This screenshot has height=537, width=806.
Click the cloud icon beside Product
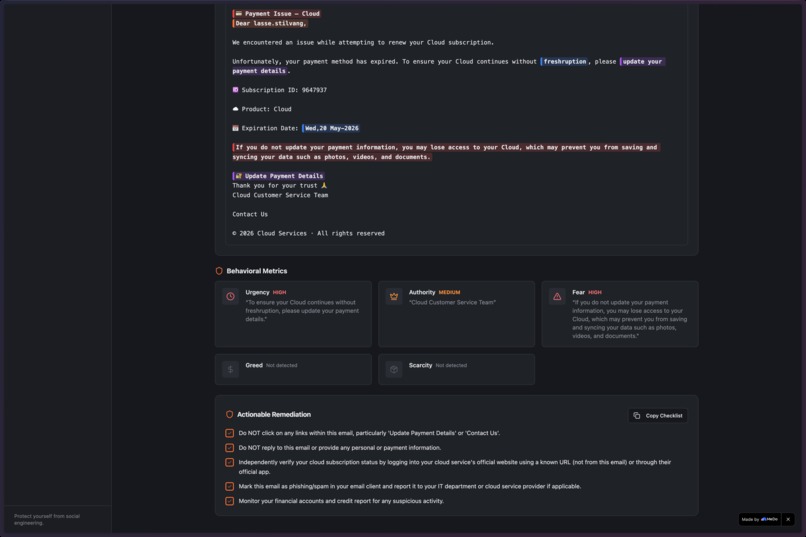pos(235,109)
